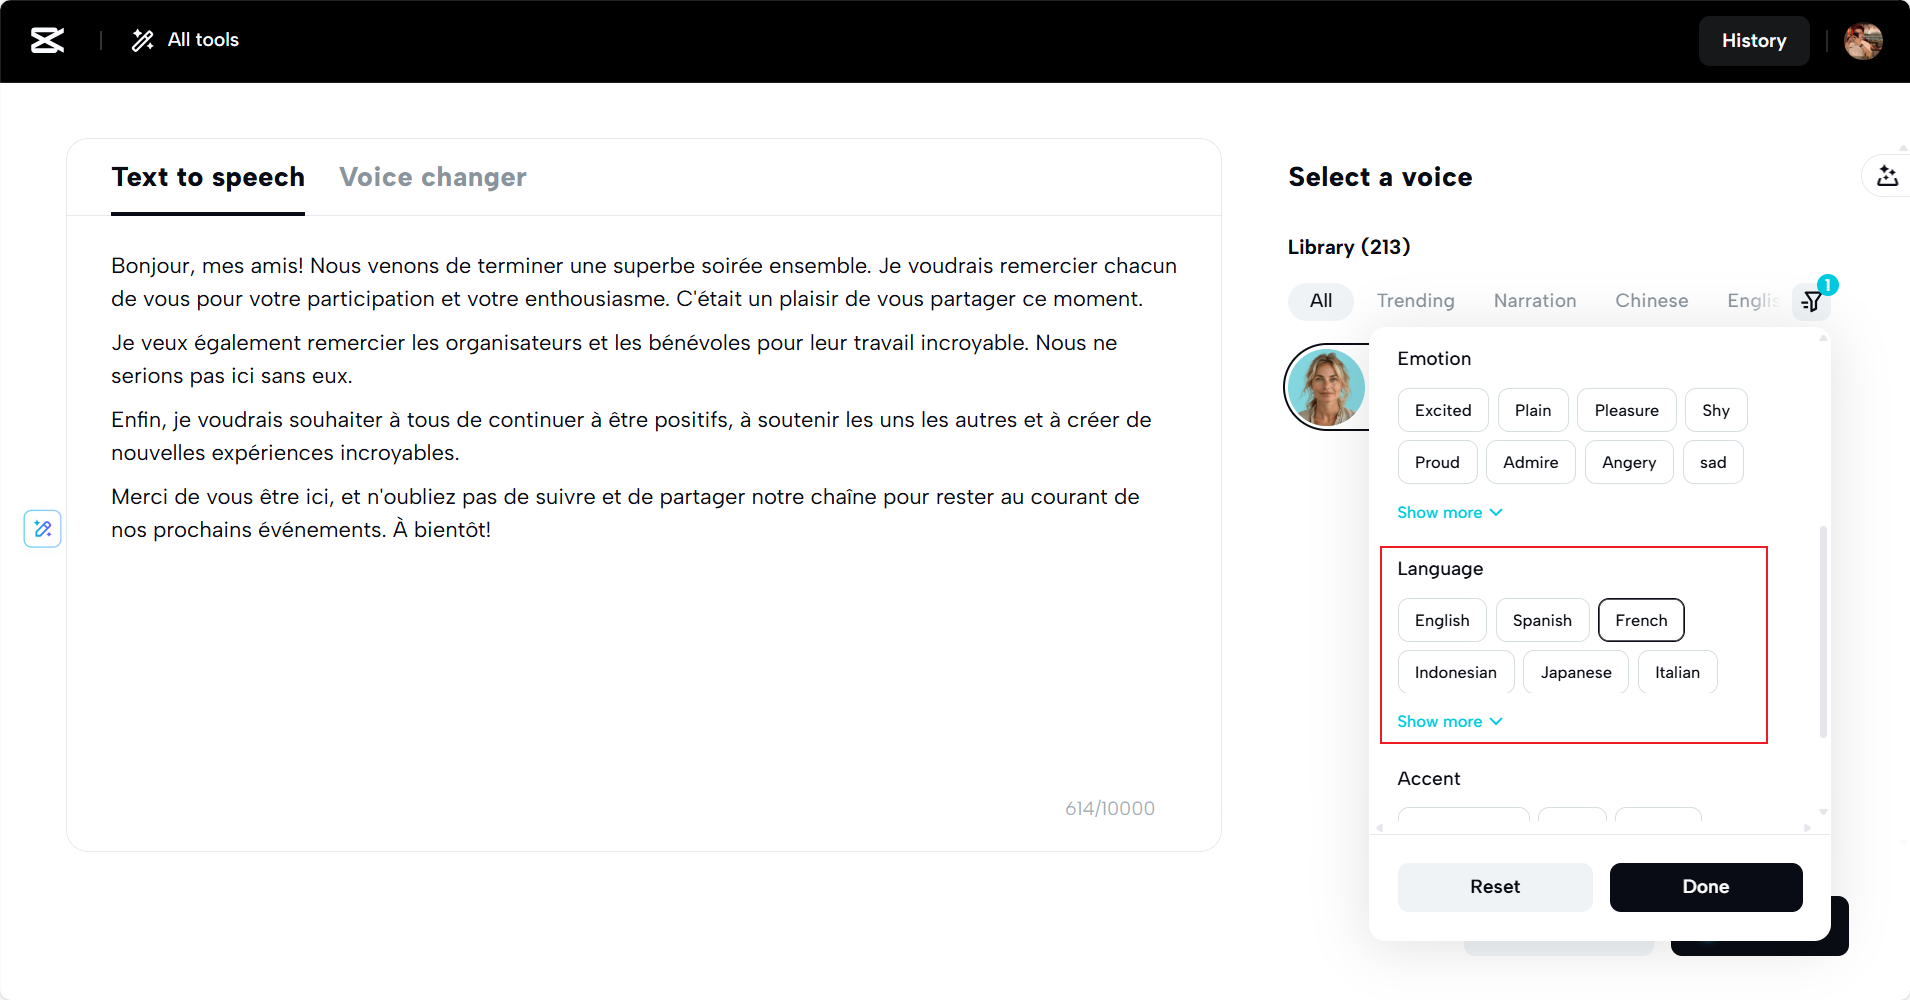The width and height of the screenshot is (1910, 1000).
Task: Click the custom voice upload icon
Action: click(x=1887, y=176)
